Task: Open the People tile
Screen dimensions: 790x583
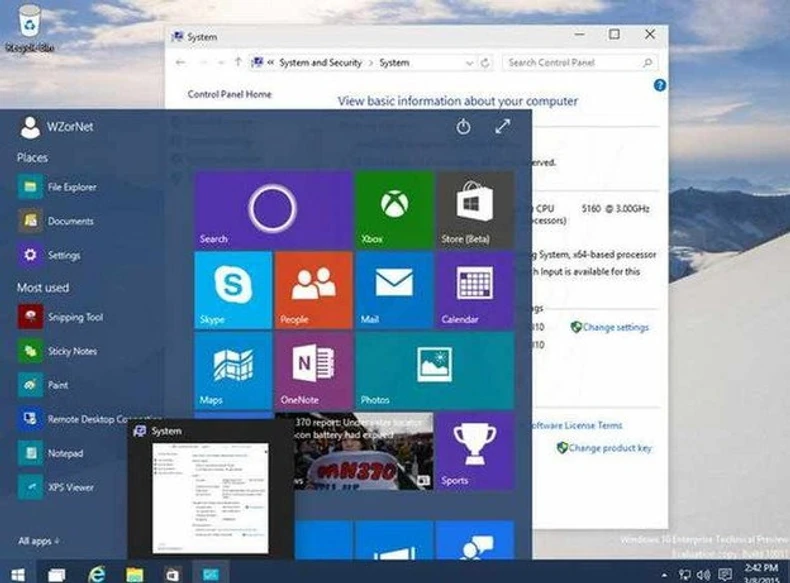Action: [313, 288]
